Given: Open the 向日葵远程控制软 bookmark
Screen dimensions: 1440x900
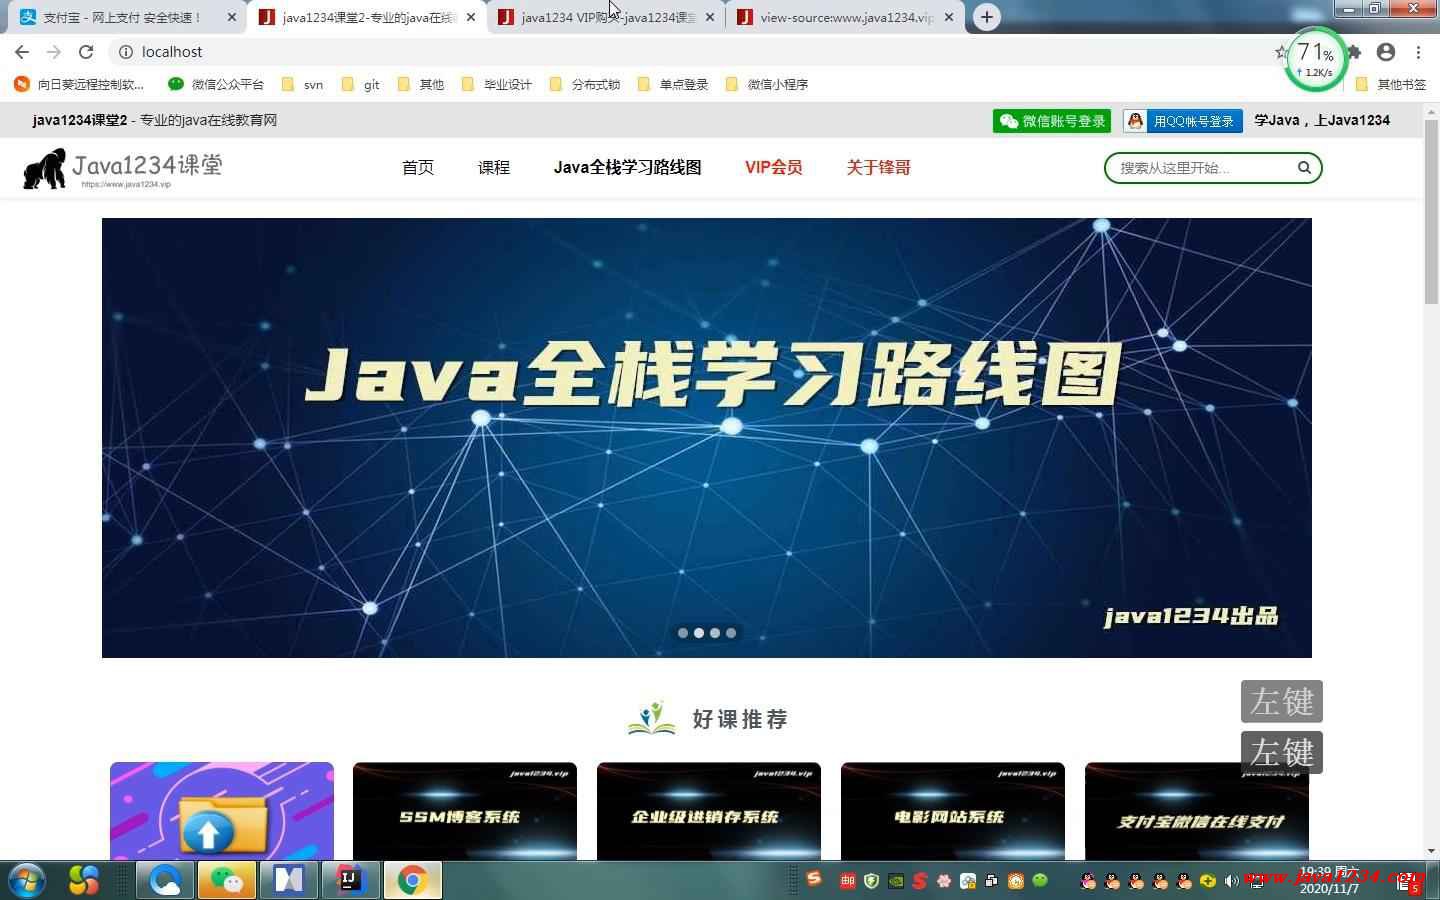Looking at the screenshot, I should click(x=80, y=84).
